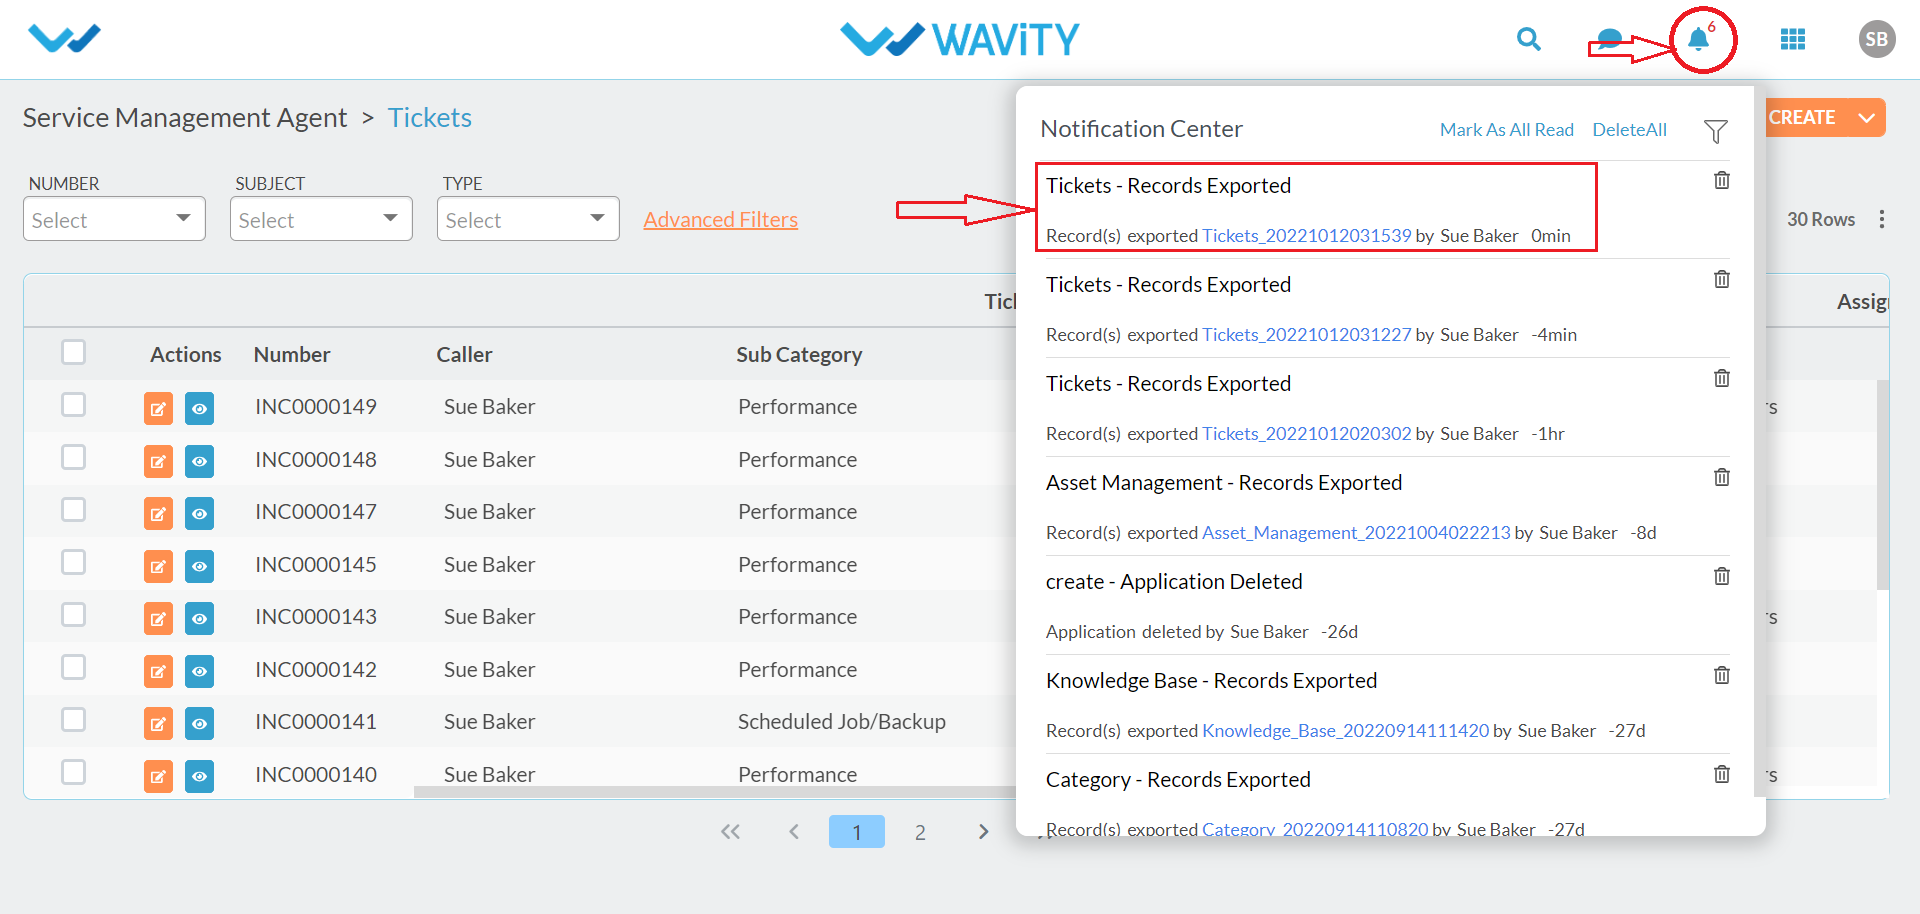Image resolution: width=1920 pixels, height=914 pixels.
Task: Open the apps grid icon
Action: 1793,39
